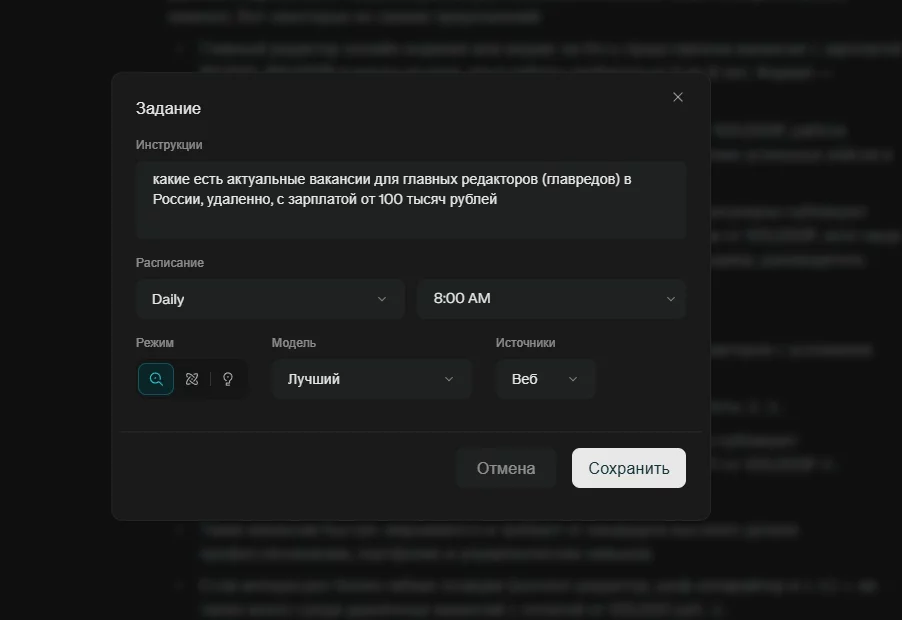Expand the Источники dropdown showing Веб
The image size is (902, 620).
coord(545,379)
